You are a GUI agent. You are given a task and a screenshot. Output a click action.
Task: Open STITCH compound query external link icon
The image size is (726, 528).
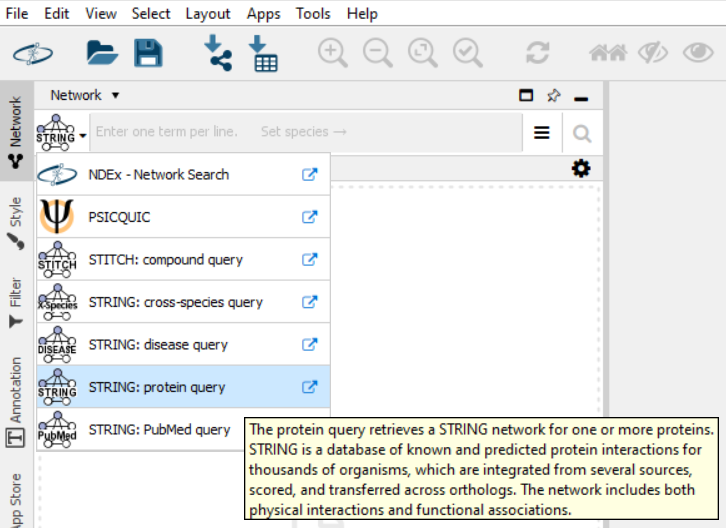[x=310, y=260]
